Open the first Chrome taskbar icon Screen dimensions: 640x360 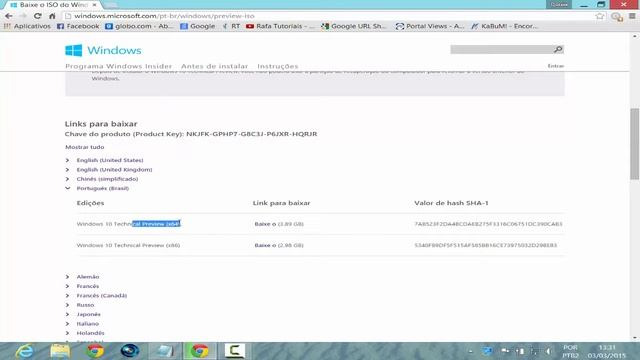(x=95, y=351)
